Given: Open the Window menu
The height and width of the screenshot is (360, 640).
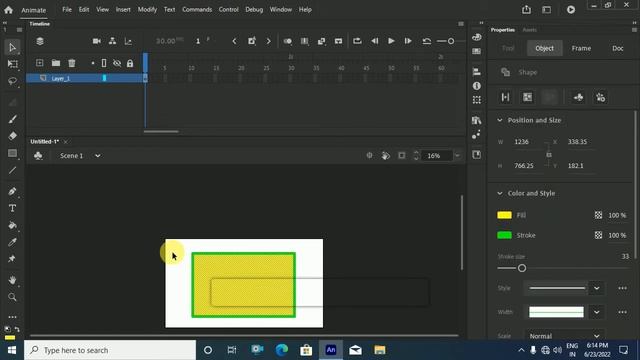Looking at the screenshot, I should click(281, 9).
